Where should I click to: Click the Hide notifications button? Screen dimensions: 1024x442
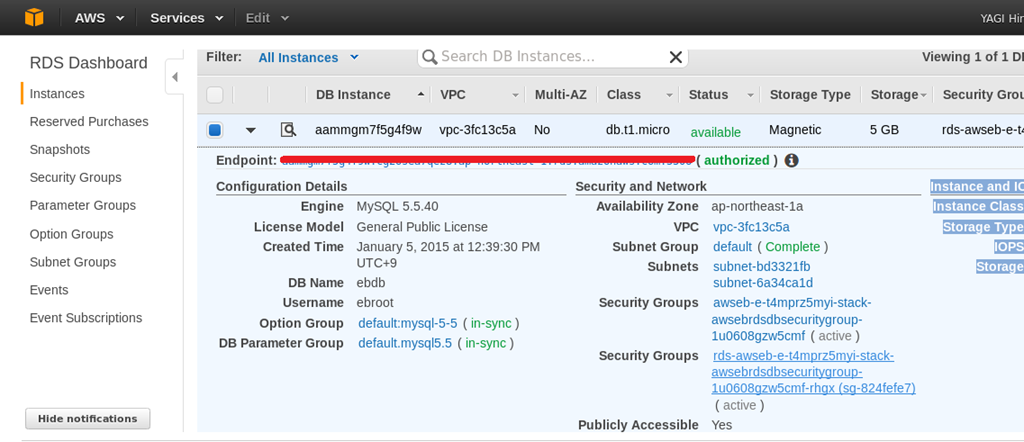[x=87, y=418]
